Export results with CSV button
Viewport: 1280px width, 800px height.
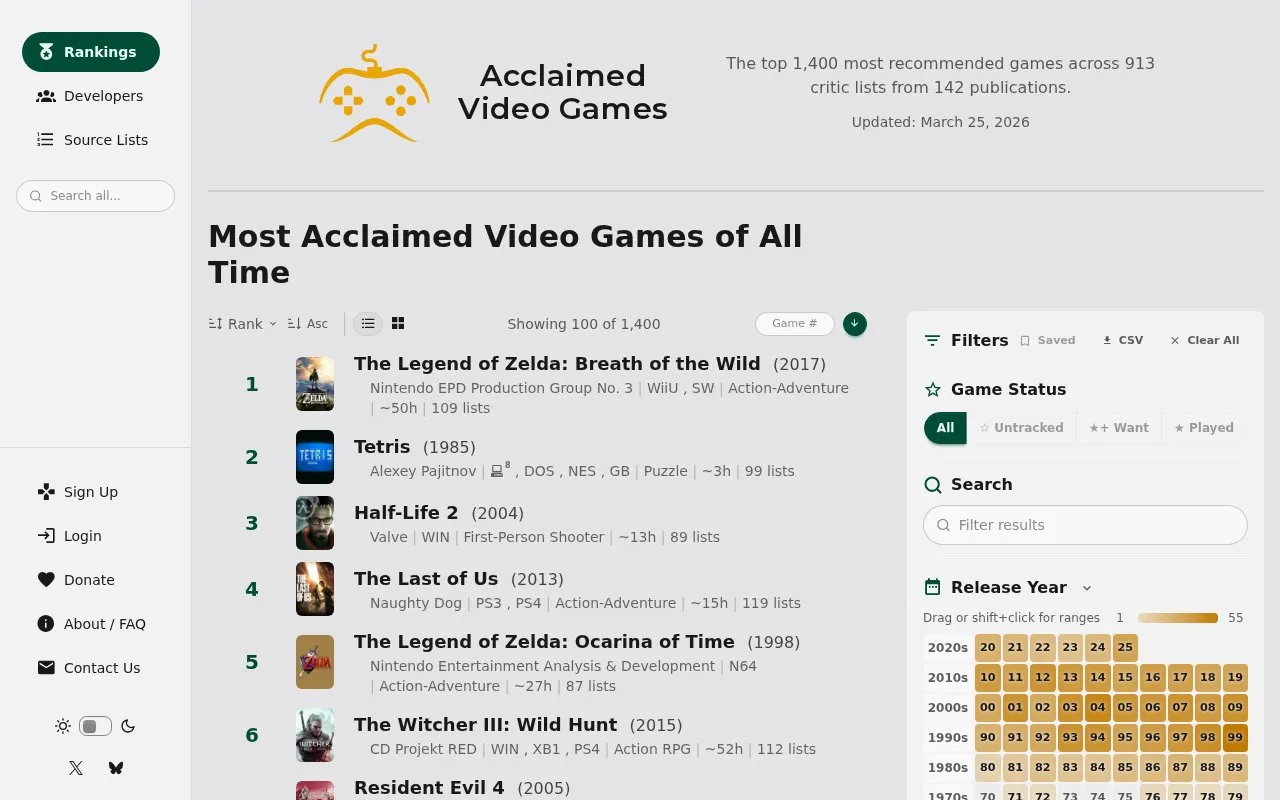pos(1123,340)
